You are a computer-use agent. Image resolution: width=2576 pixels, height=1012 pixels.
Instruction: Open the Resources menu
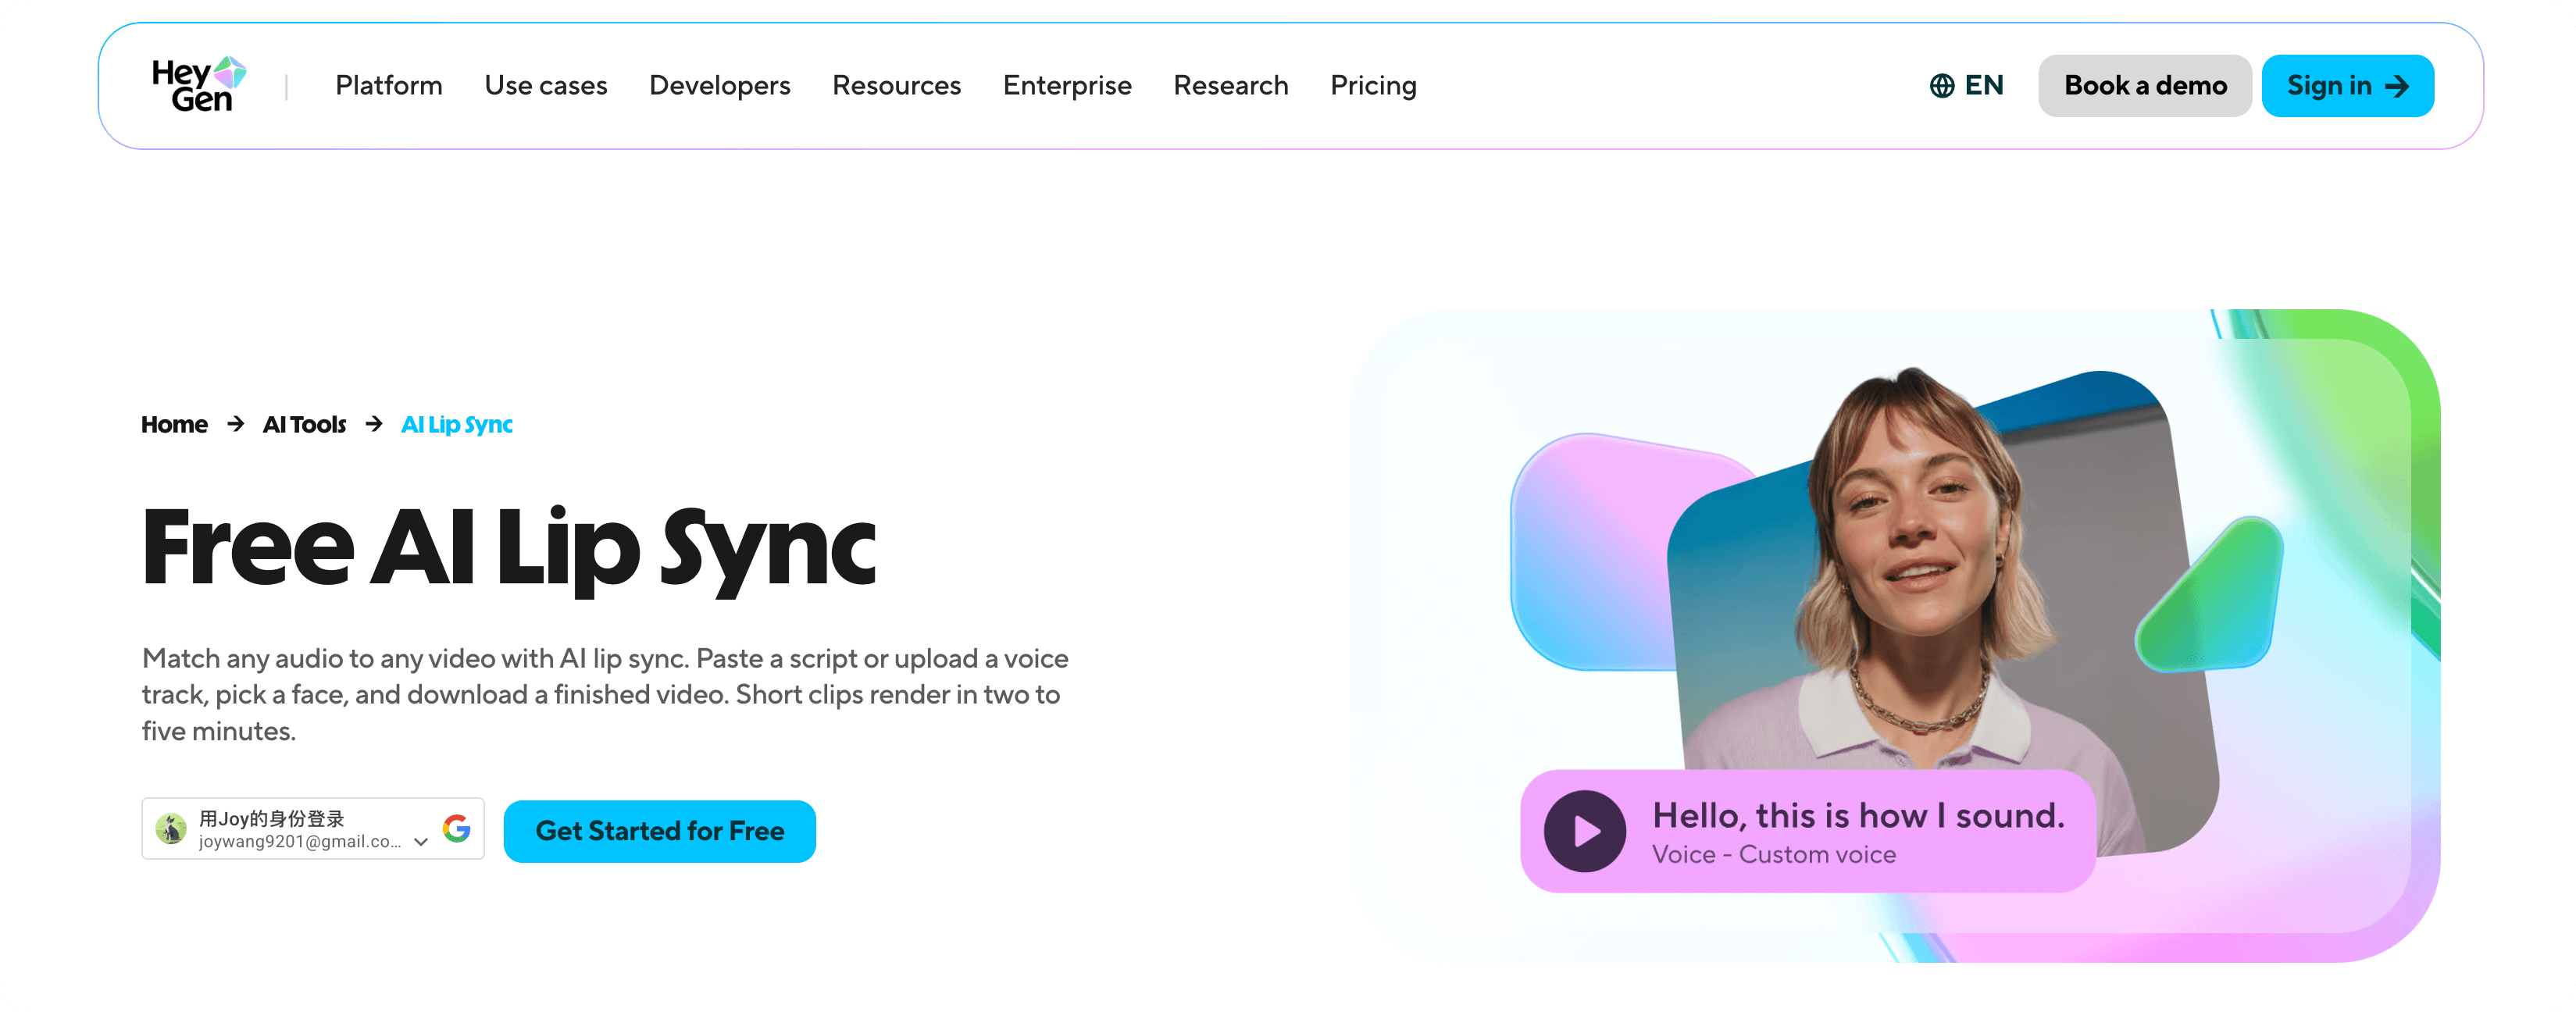tap(897, 86)
